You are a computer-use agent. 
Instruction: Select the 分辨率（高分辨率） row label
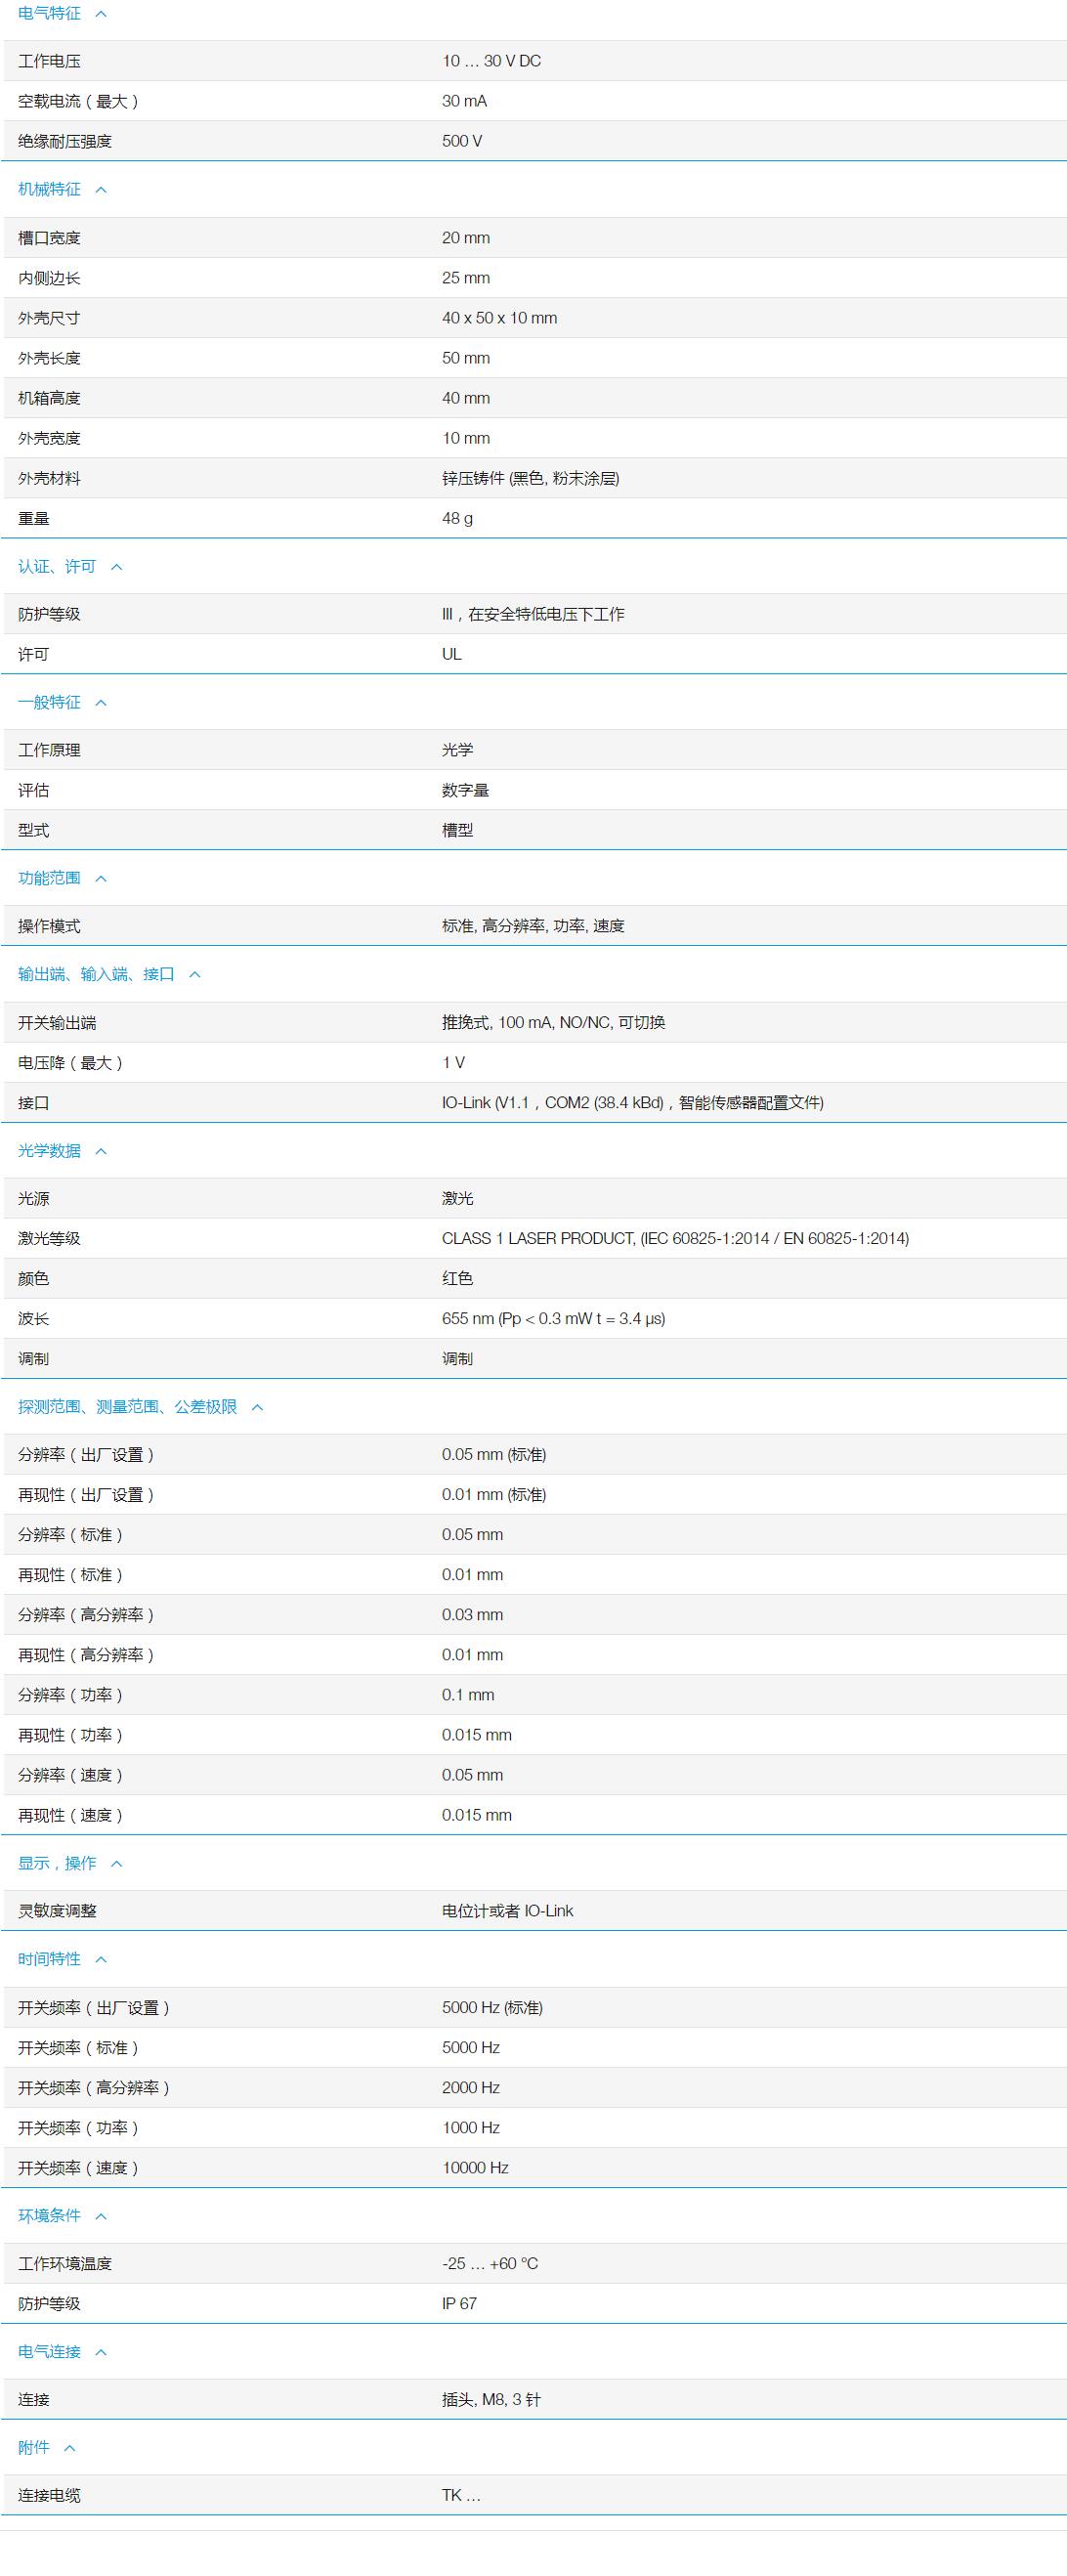point(86,1614)
